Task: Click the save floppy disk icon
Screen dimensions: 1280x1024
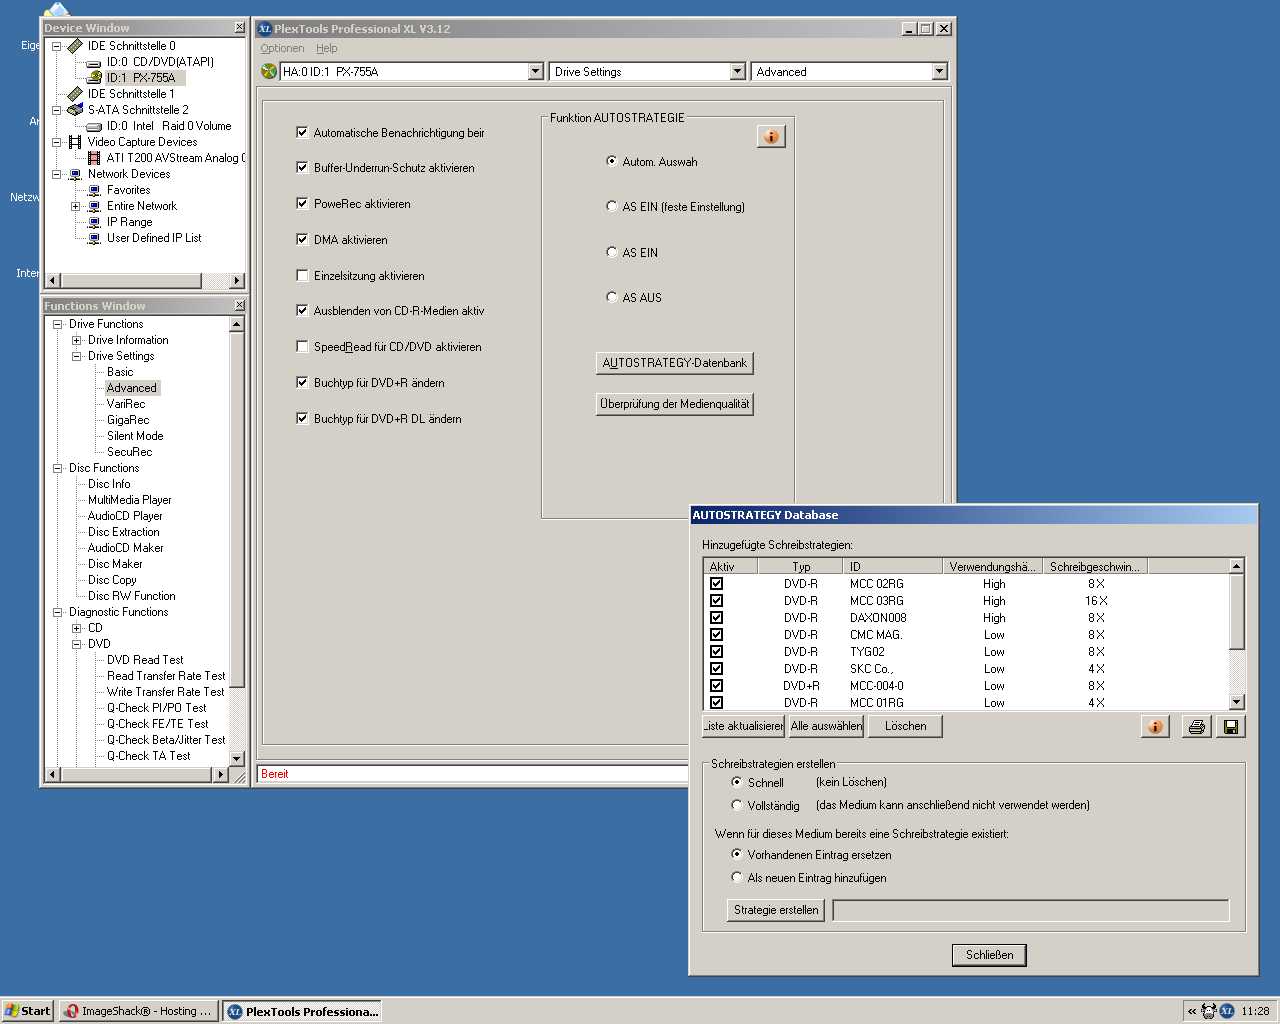Action: [1231, 727]
